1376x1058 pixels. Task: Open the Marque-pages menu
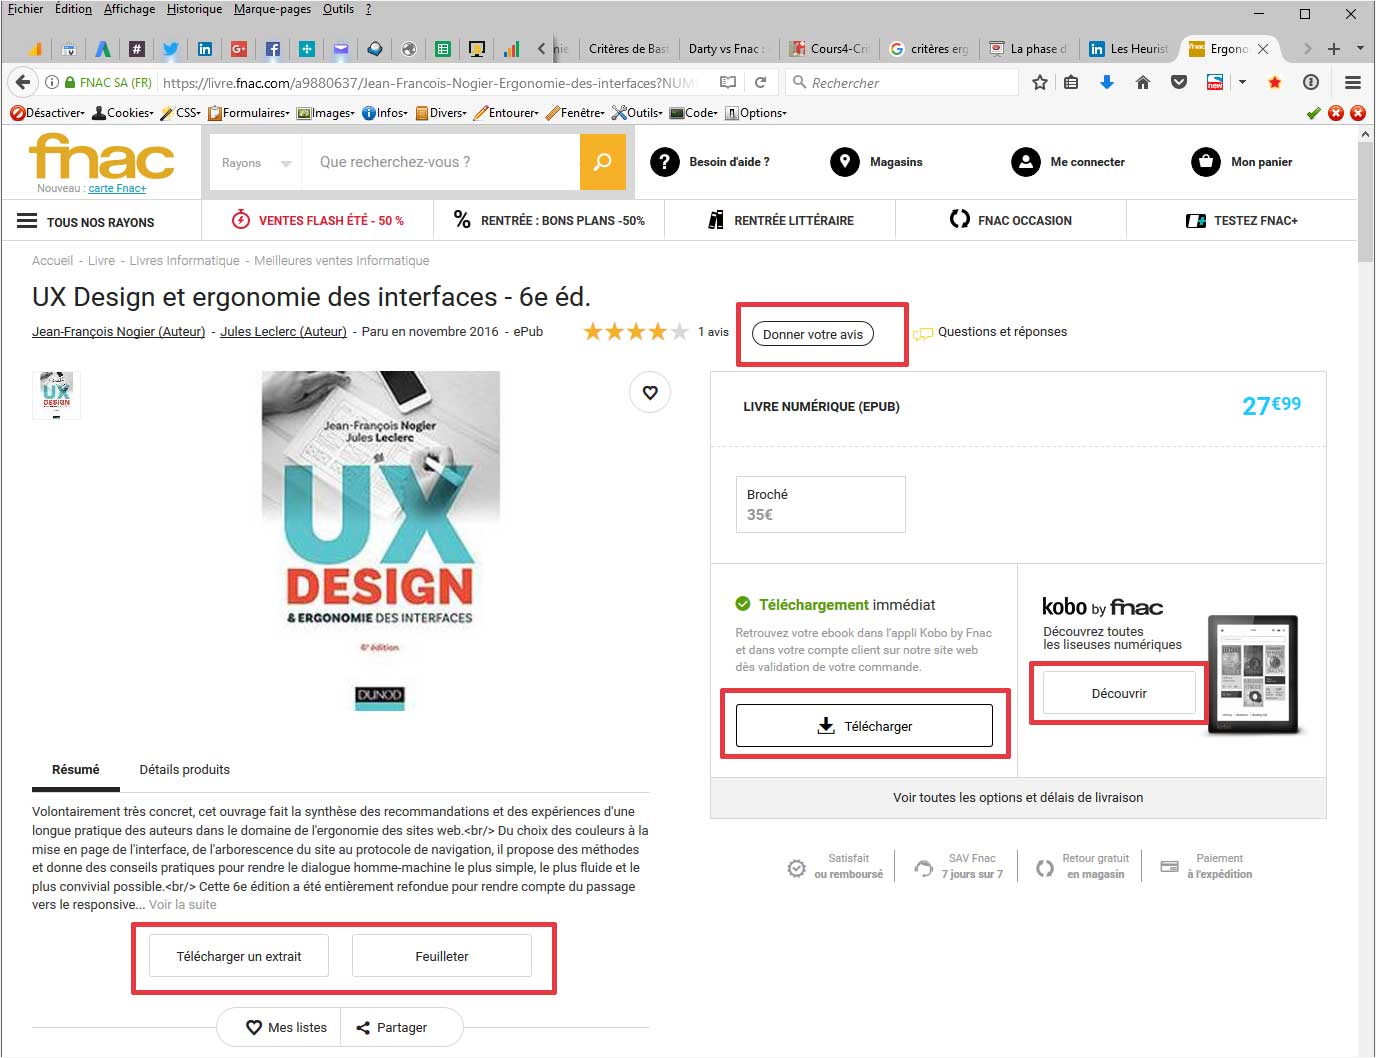(x=272, y=9)
